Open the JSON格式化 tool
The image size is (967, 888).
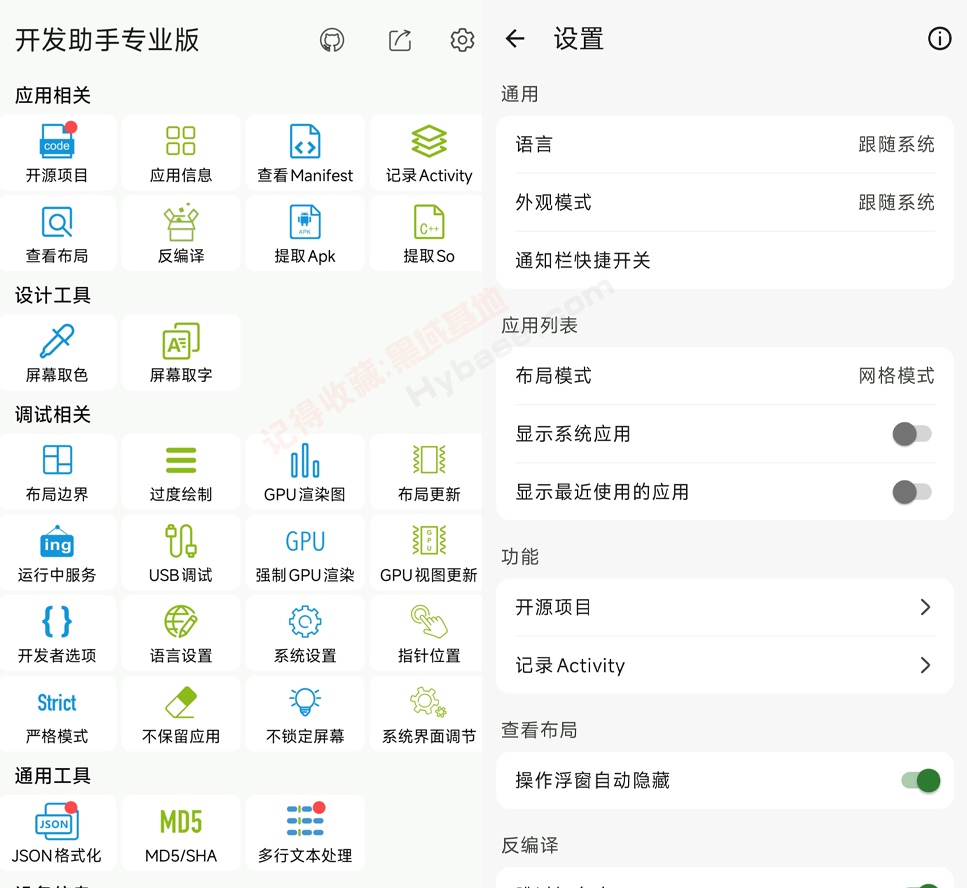[57, 833]
